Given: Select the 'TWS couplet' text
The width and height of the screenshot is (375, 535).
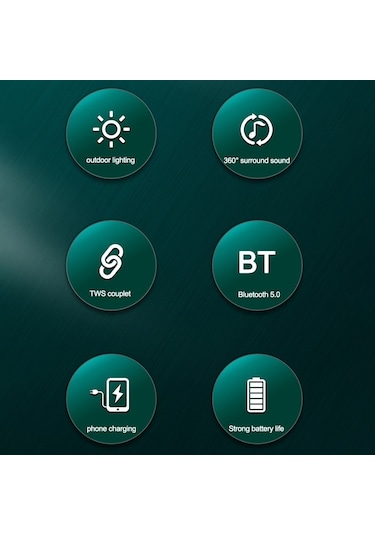Looking at the screenshot, I should pos(110,293).
